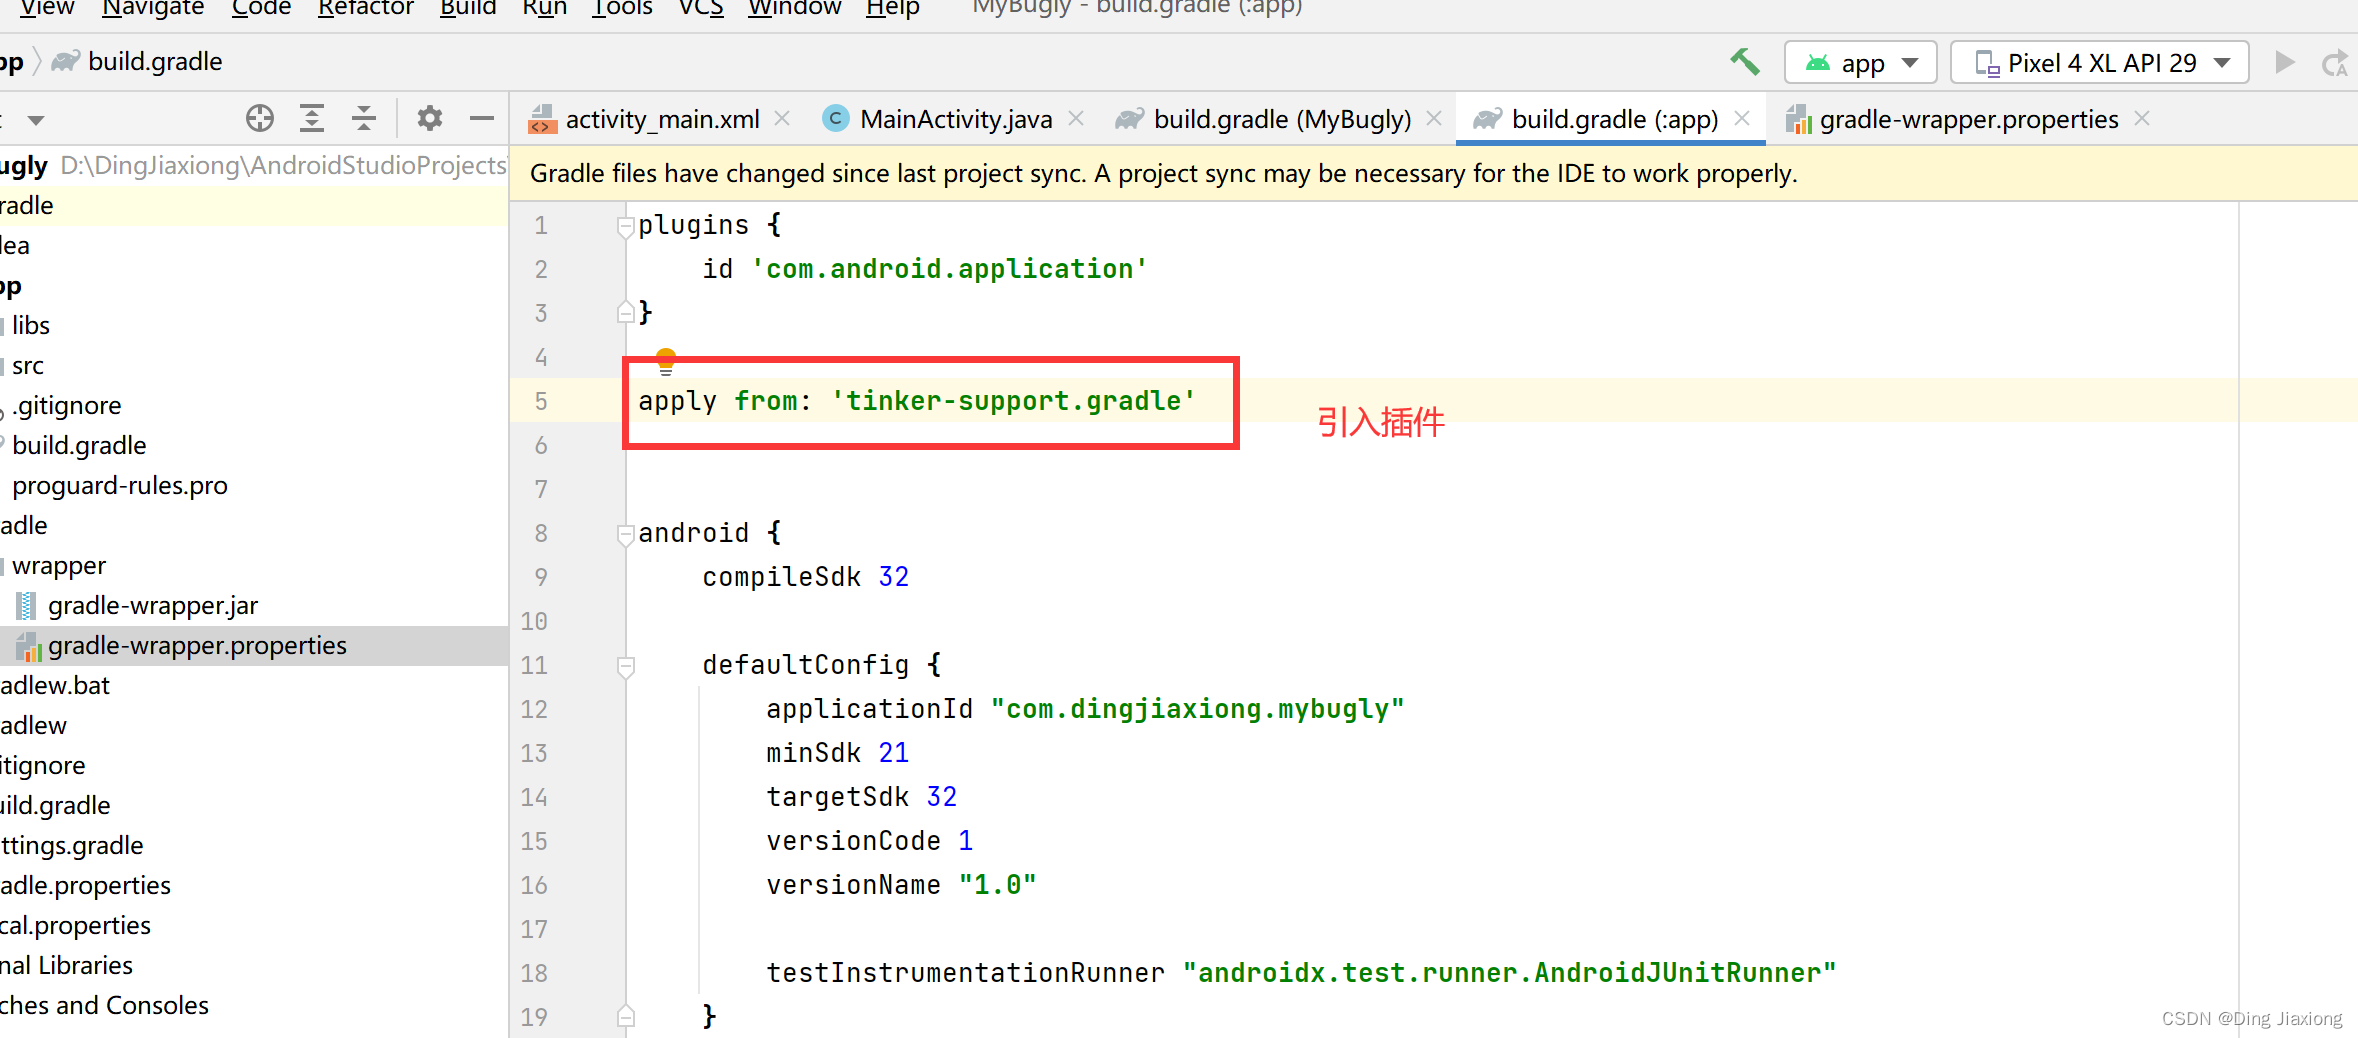This screenshot has width=2358, height=1038.
Task: Click the versionName "1.0" value
Action: click(x=997, y=885)
